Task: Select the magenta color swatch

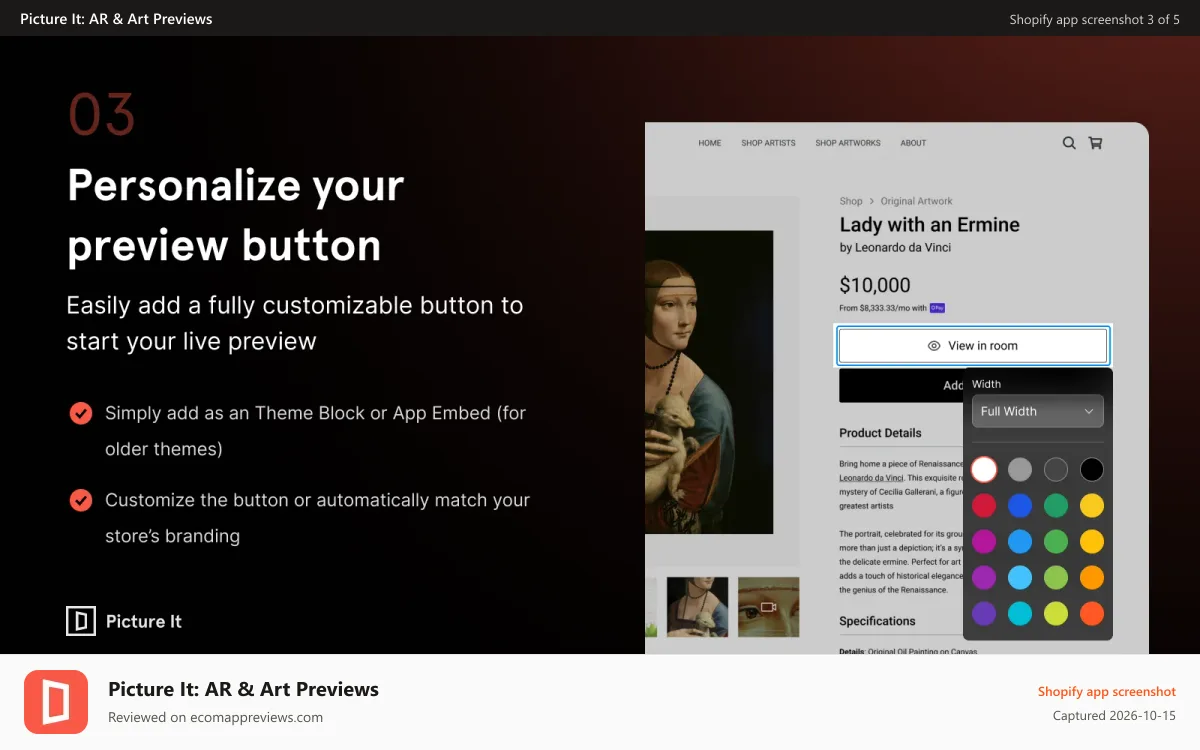Action: [x=984, y=541]
